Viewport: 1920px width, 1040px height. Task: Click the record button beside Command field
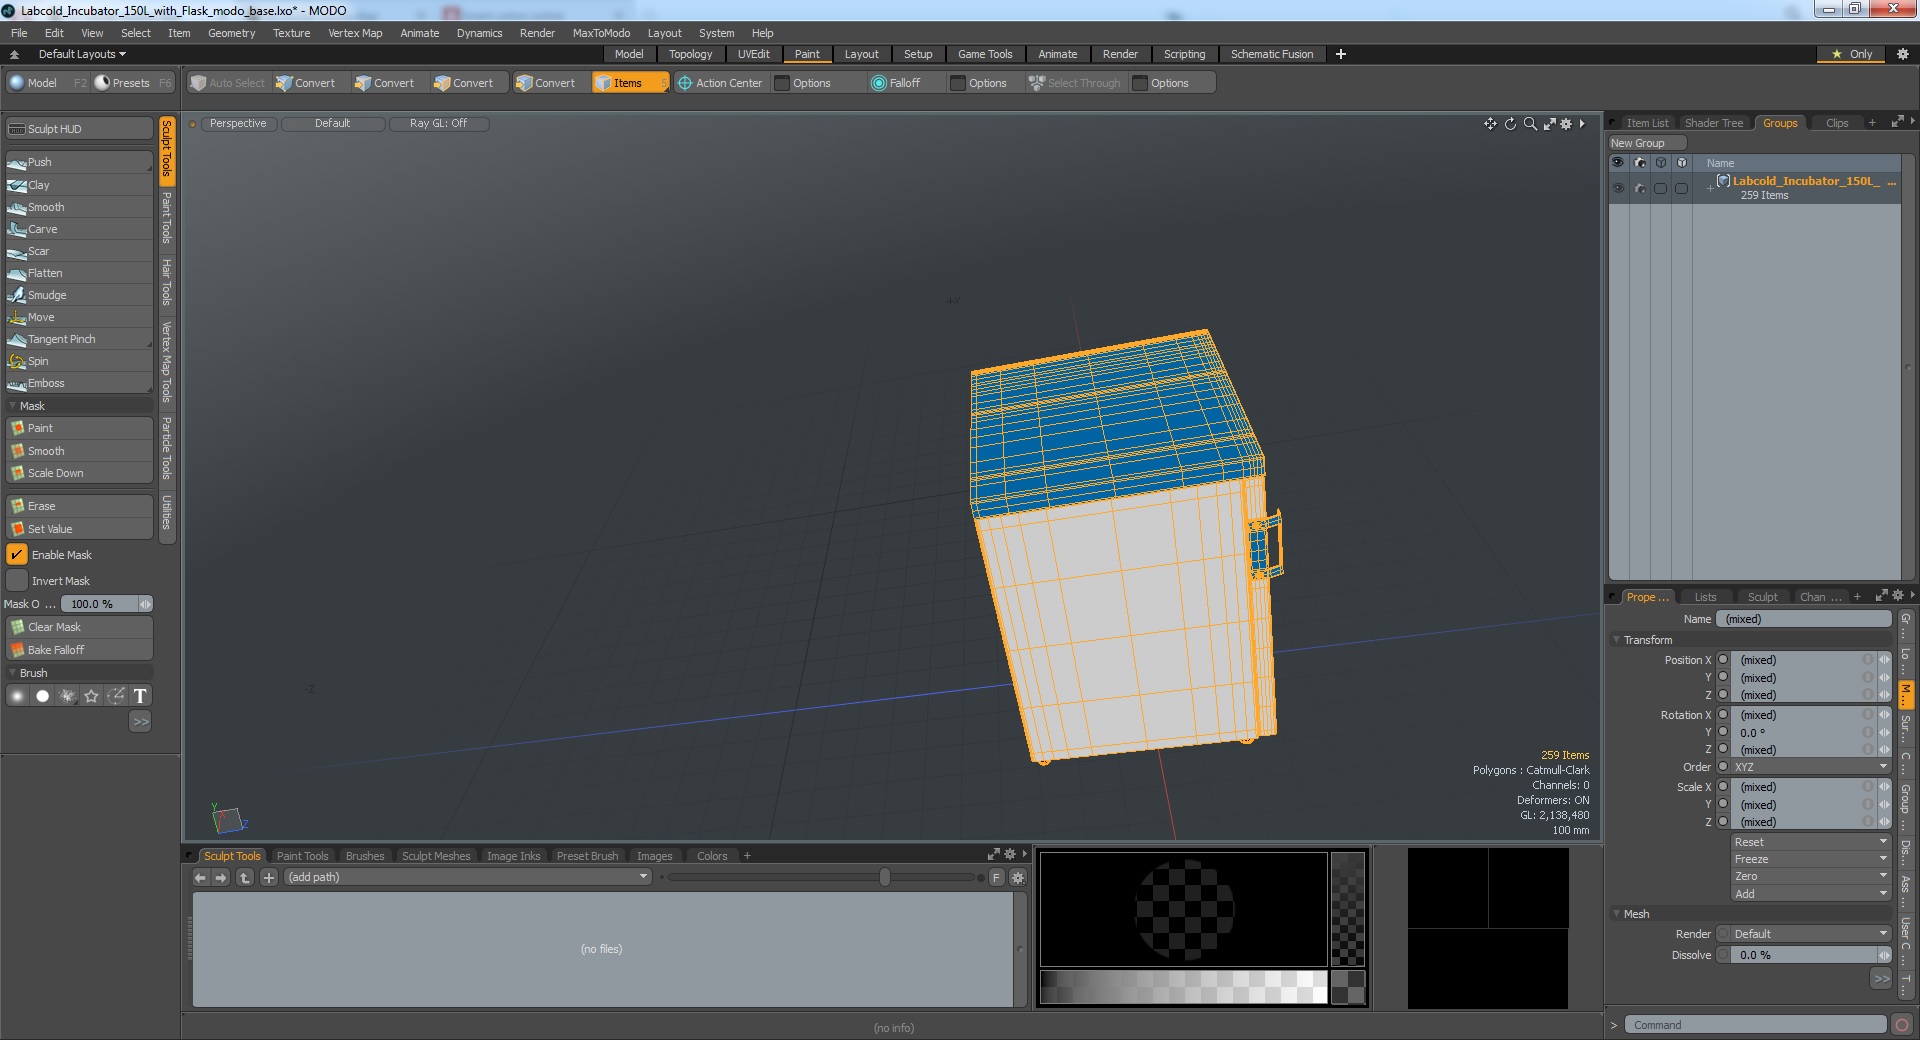1902,1025
